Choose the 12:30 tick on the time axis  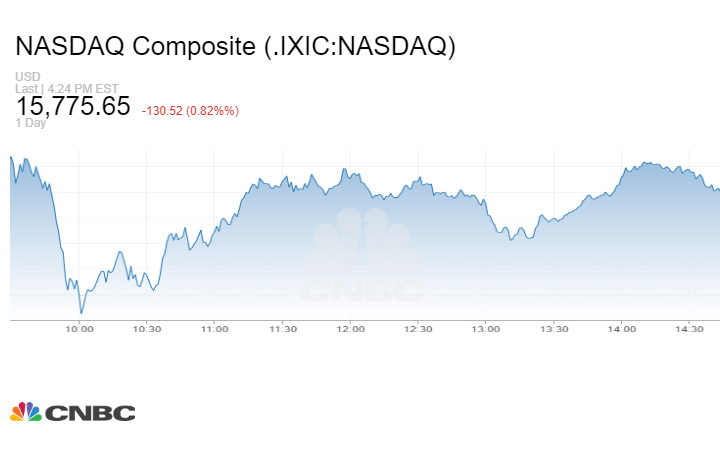(418, 329)
